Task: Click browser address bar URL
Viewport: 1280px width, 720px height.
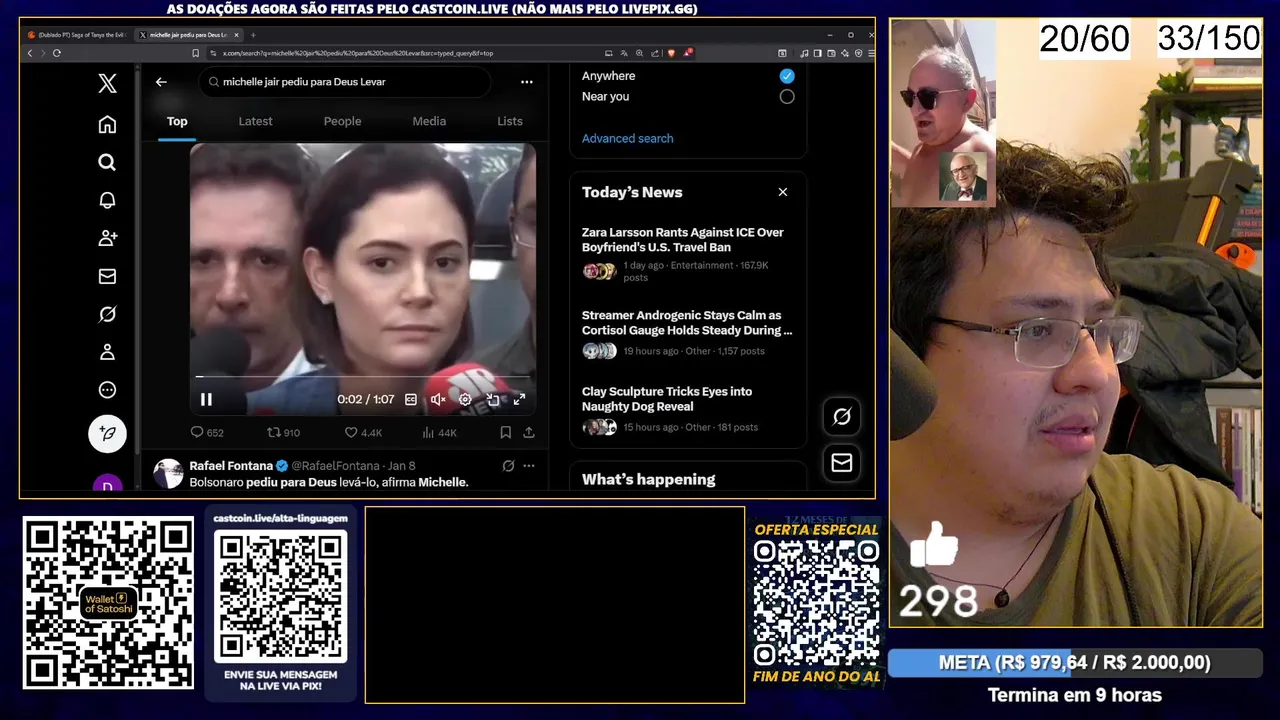Action: tap(357, 53)
